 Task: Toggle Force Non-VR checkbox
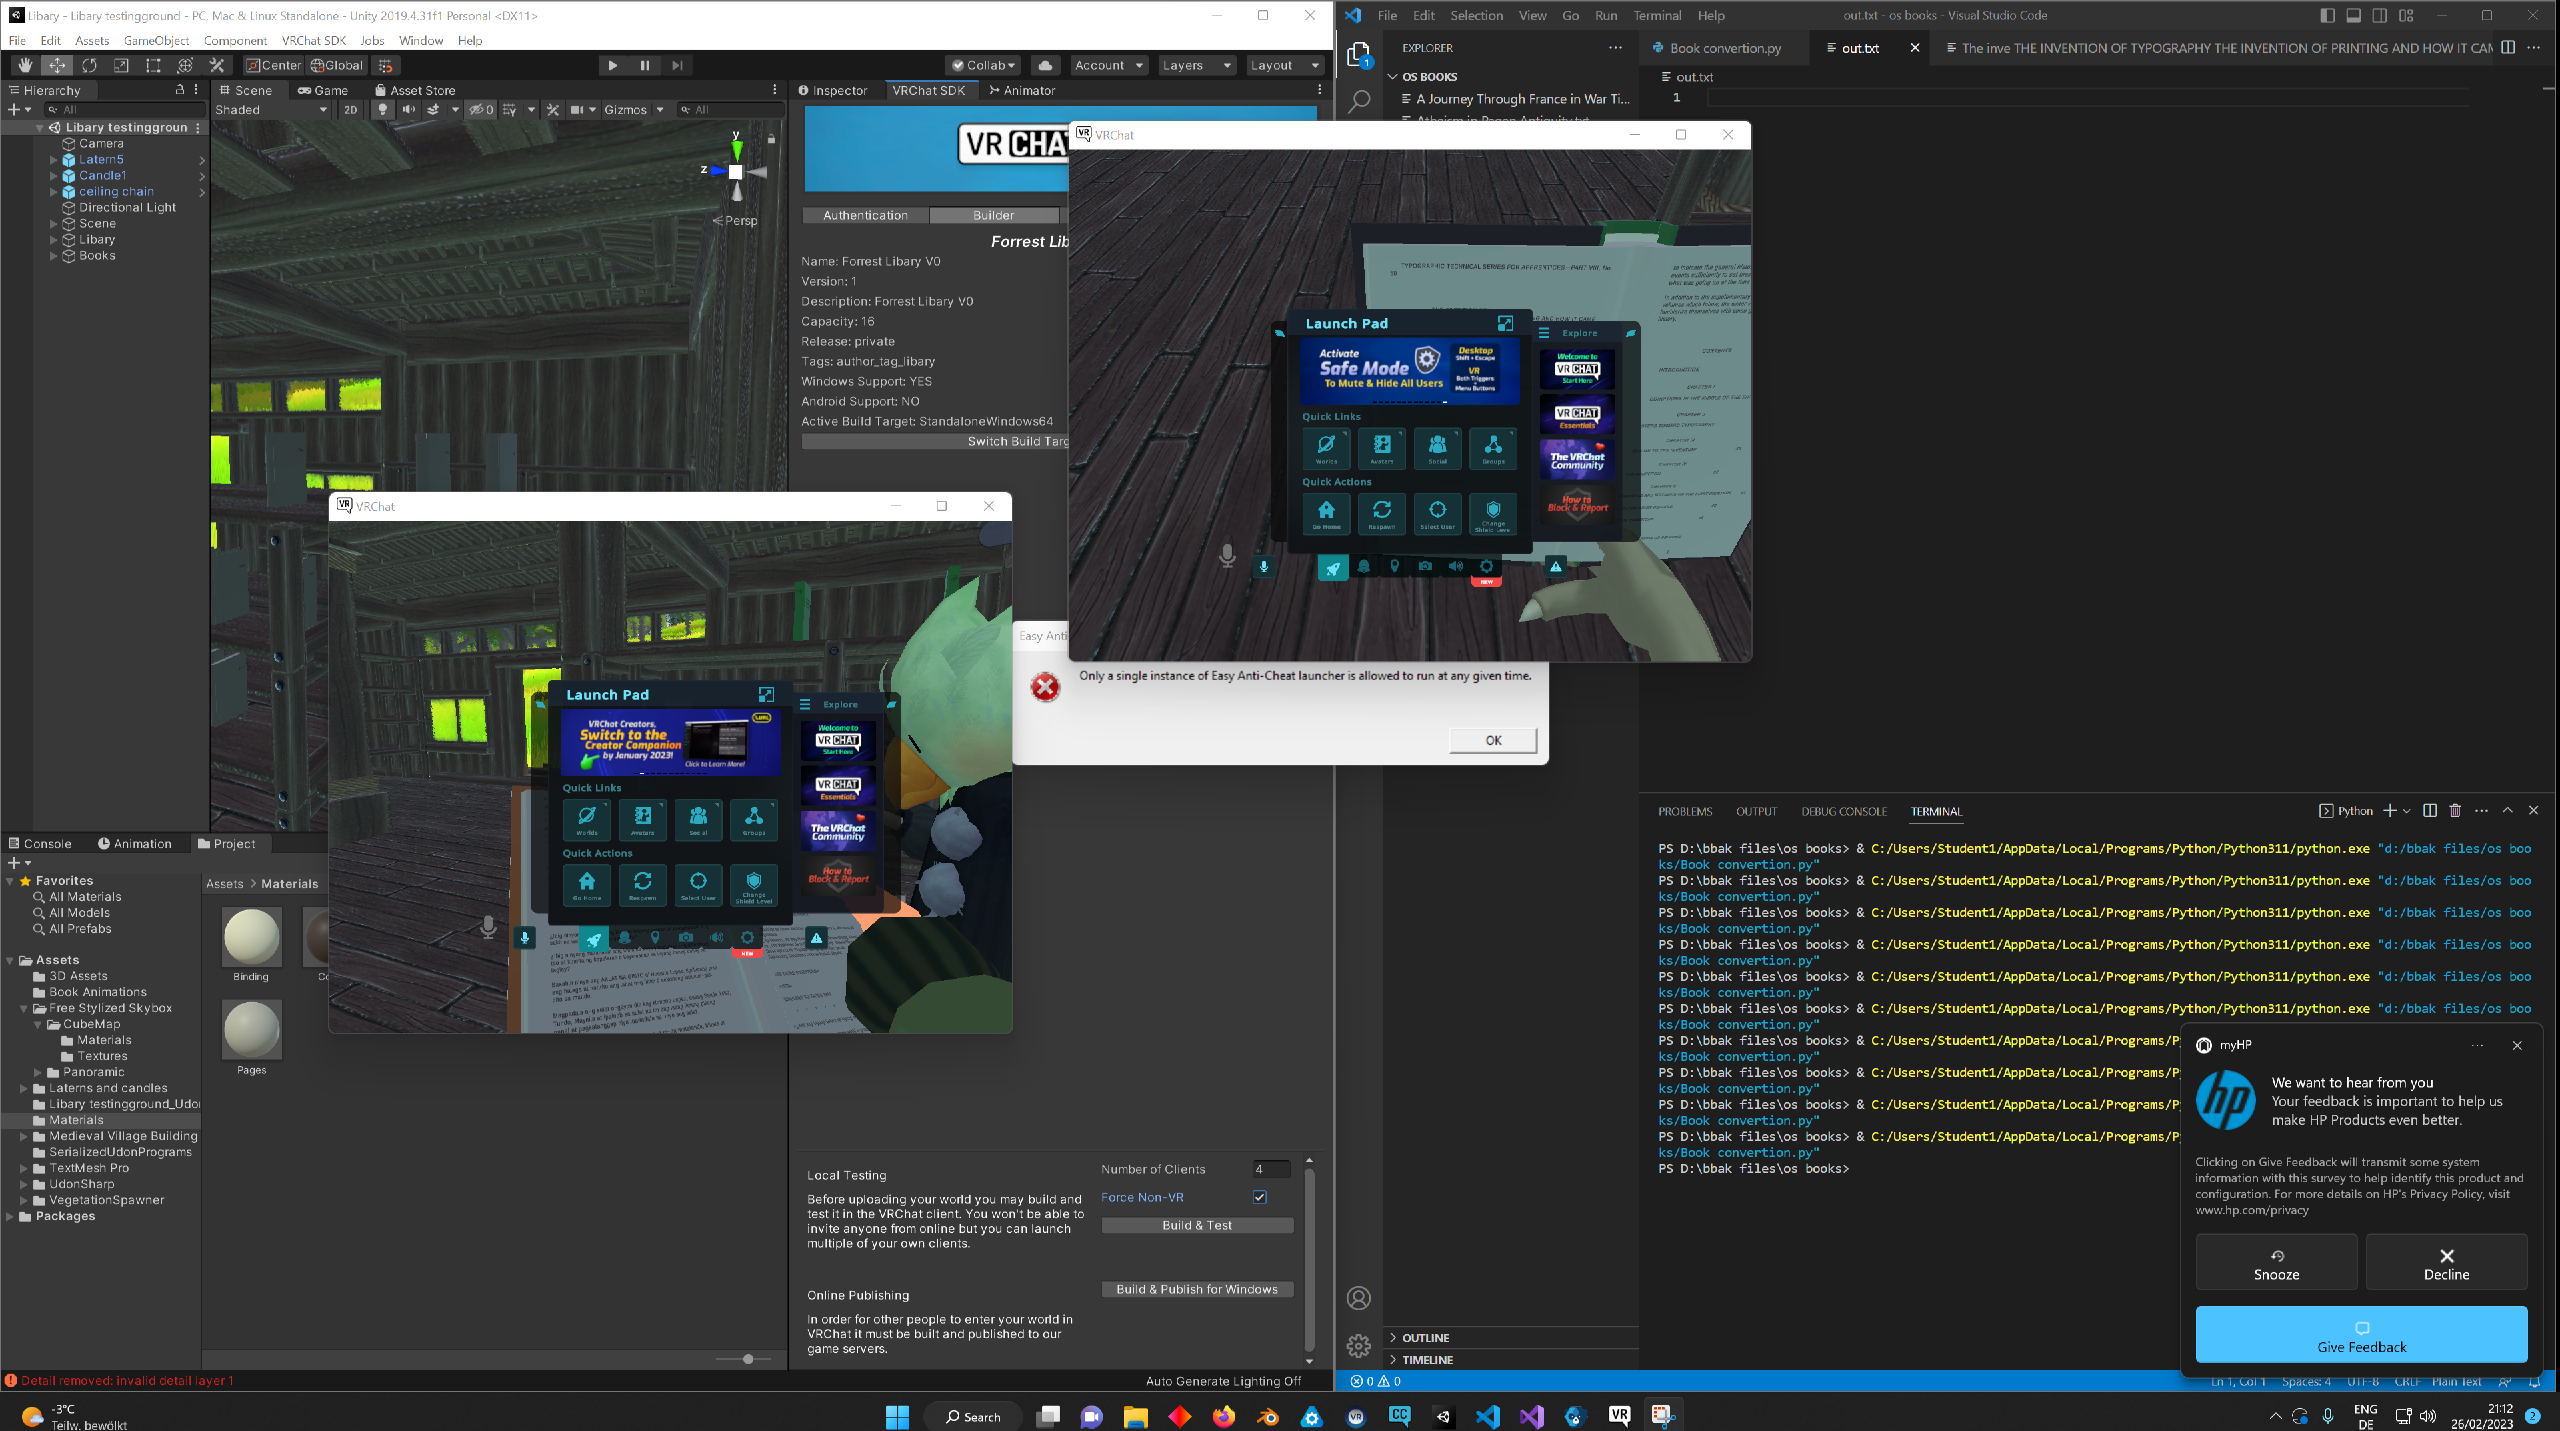(1260, 1197)
